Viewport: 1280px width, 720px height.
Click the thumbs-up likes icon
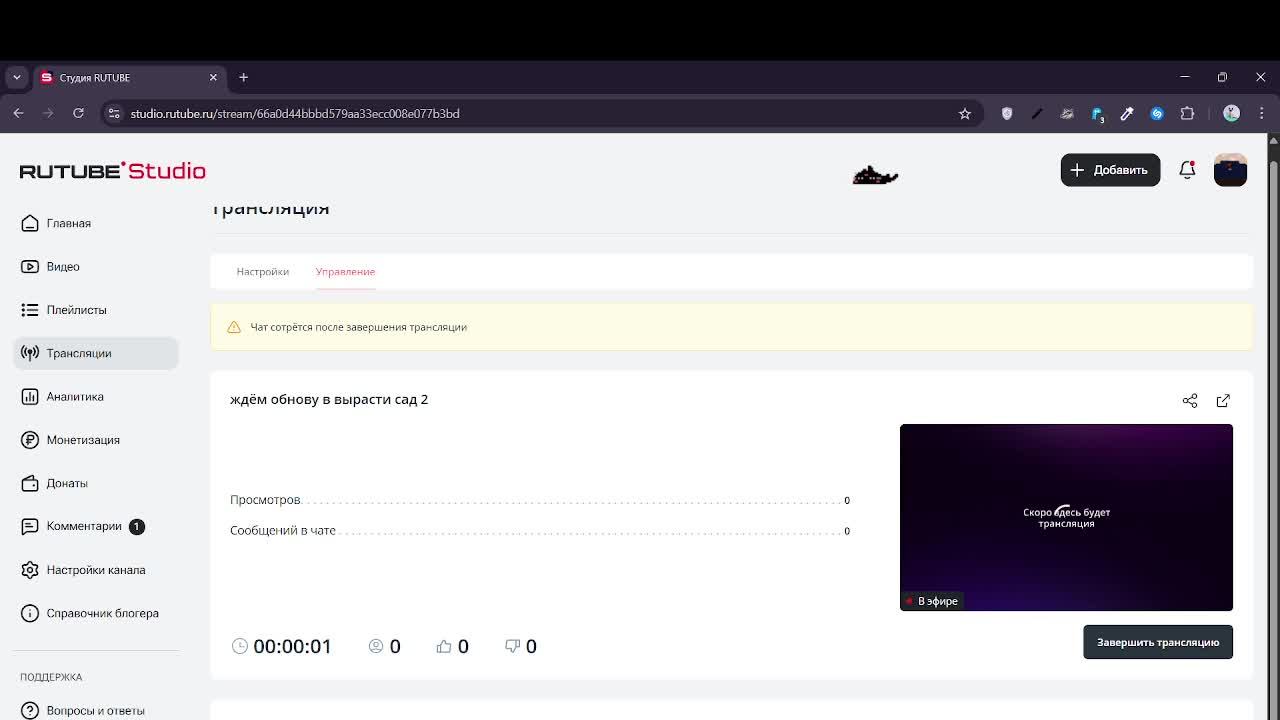click(444, 646)
